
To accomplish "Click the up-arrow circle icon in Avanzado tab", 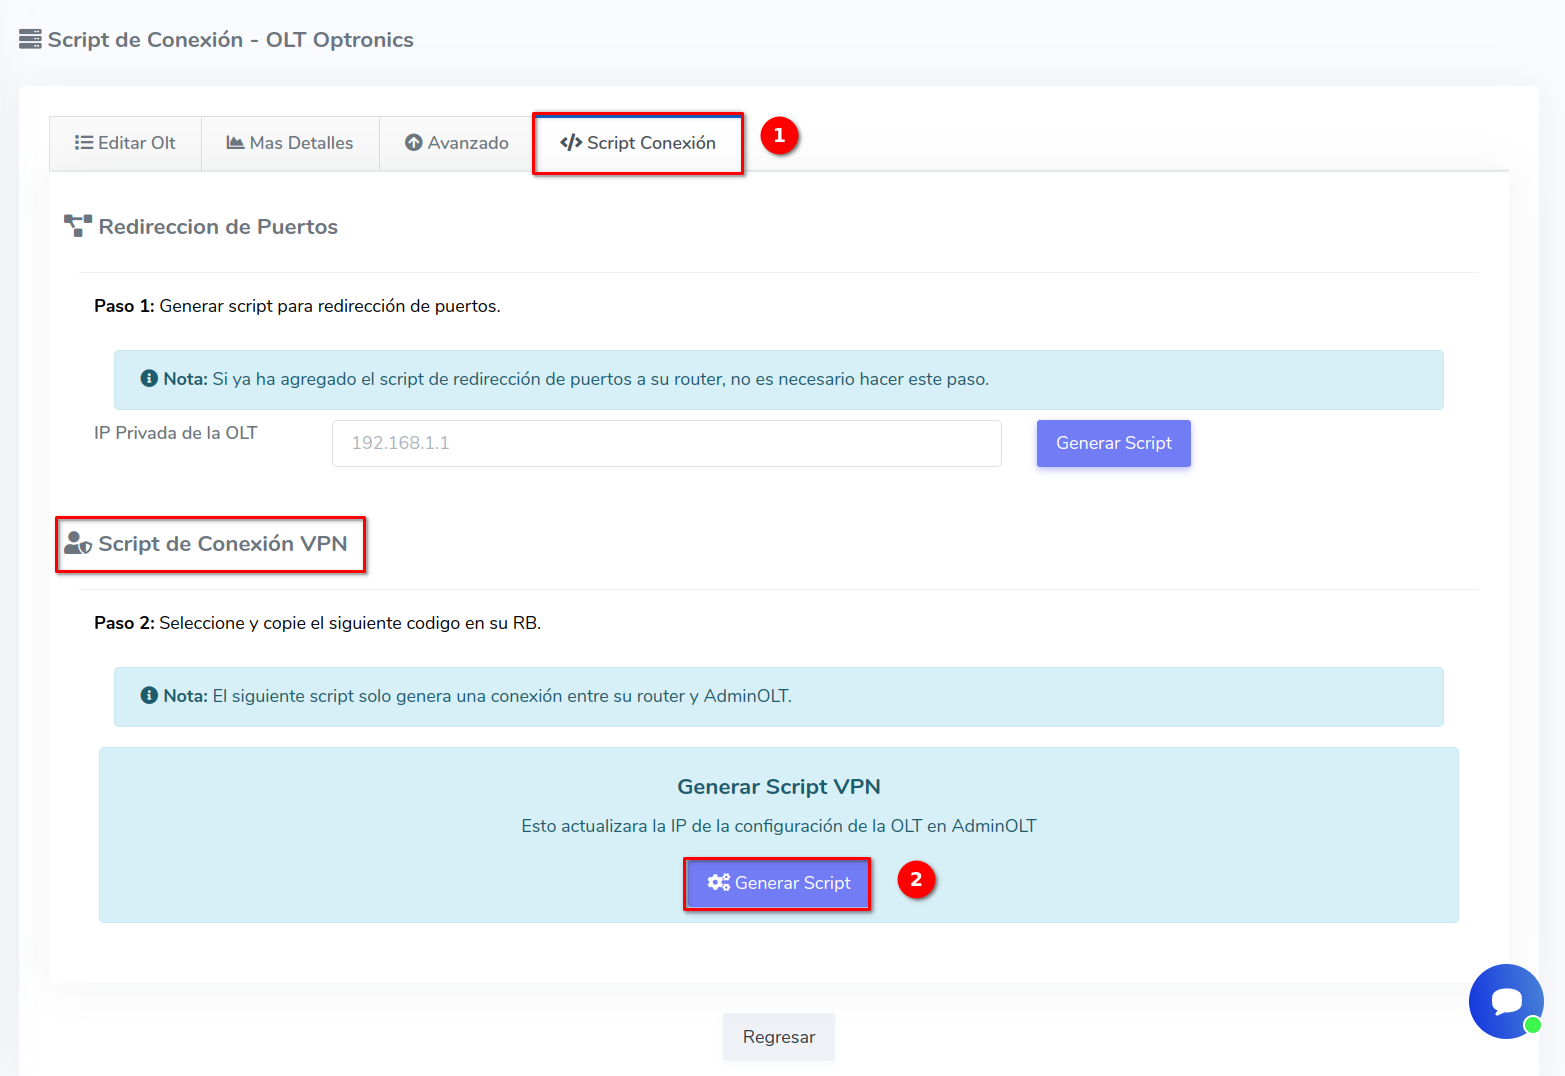I will click(413, 143).
